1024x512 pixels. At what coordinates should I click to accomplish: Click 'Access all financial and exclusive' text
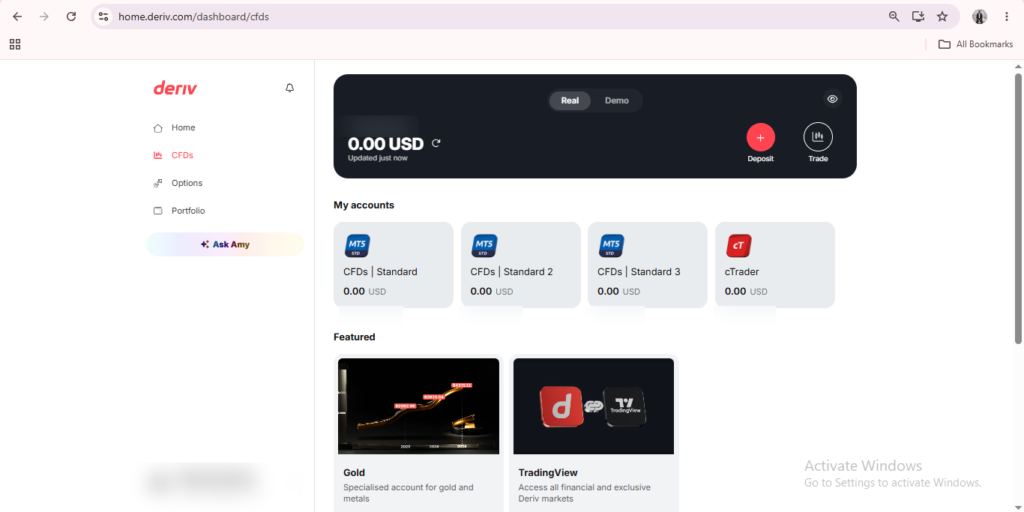click(x=584, y=487)
